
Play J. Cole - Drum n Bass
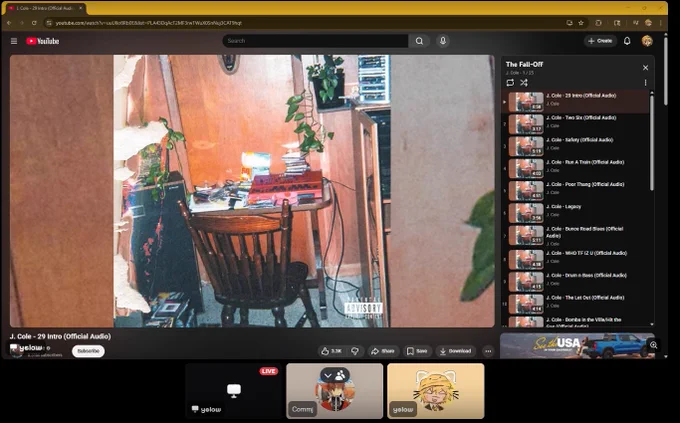click(x=575, y=282)
